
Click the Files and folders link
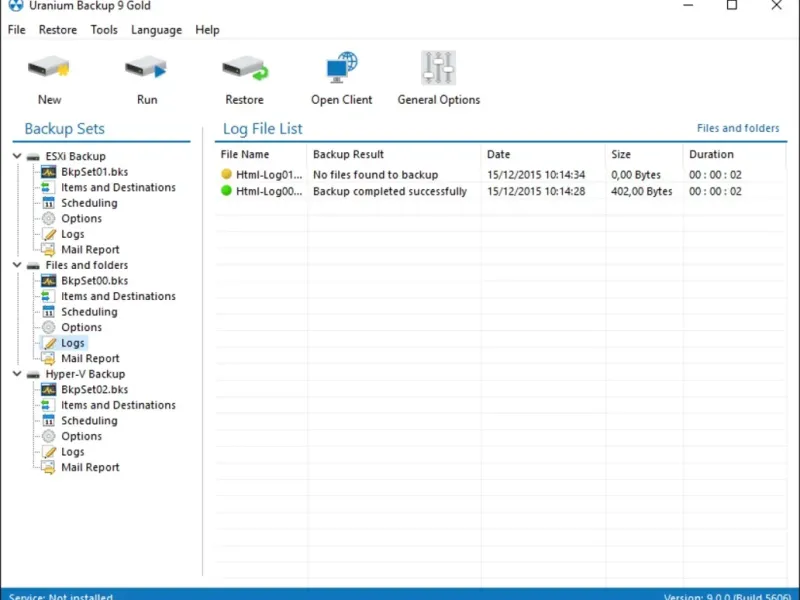738,128
